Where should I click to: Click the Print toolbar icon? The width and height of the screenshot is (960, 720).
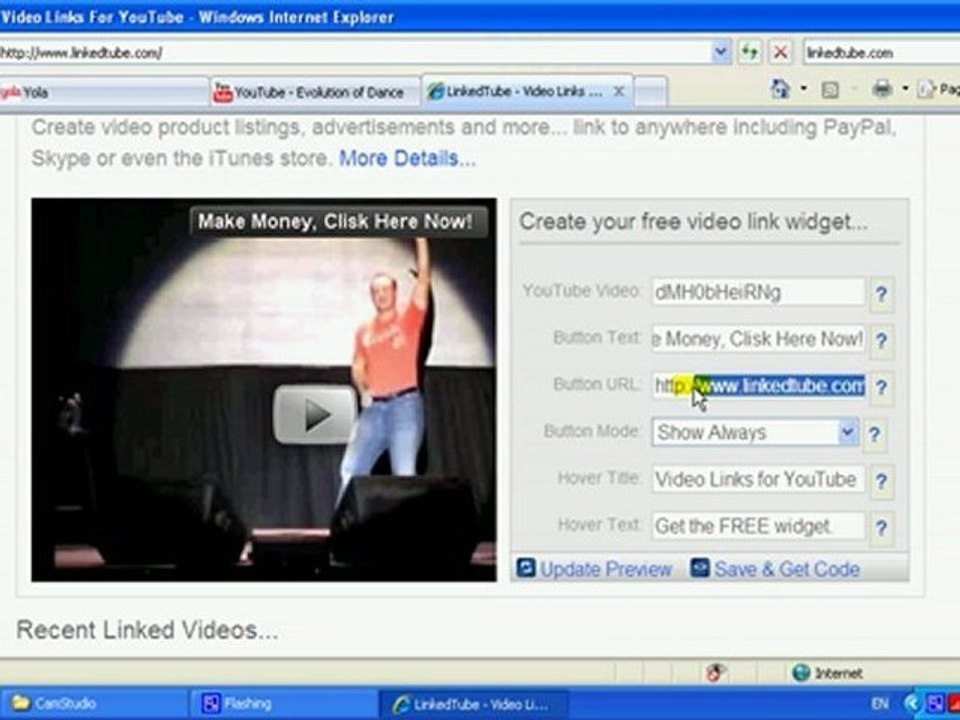[x=882, y=89]
